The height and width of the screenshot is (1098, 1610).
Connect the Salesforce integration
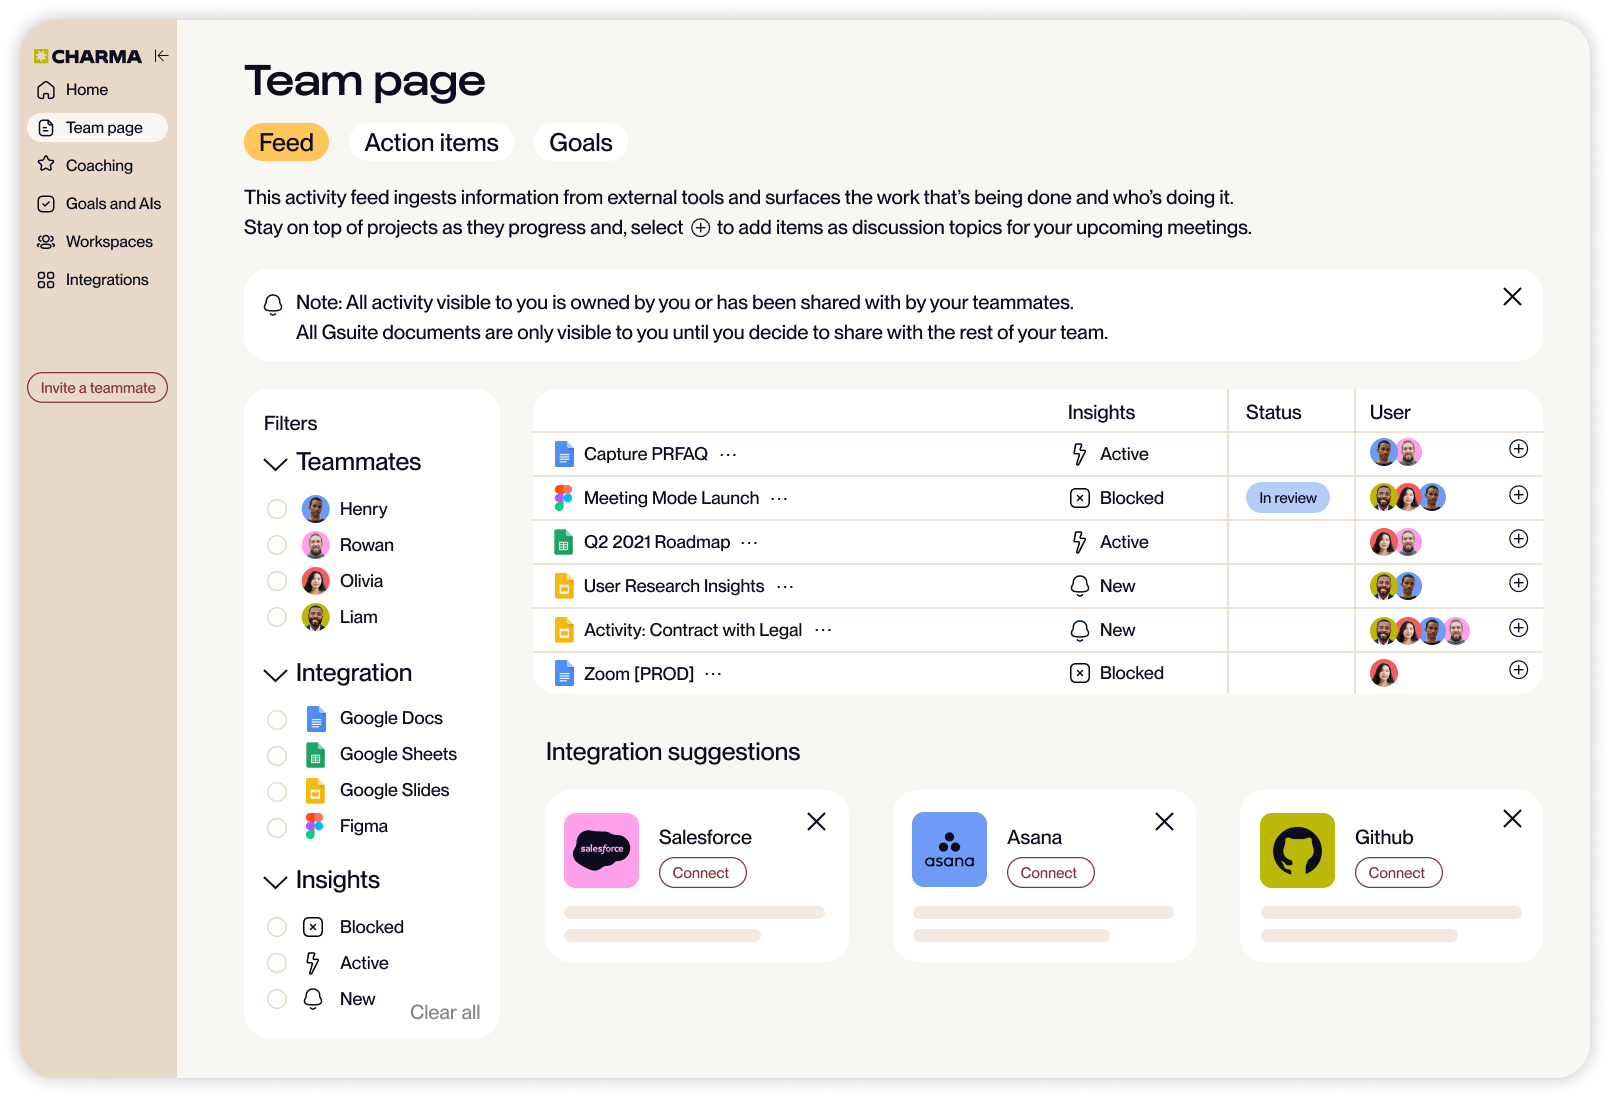pyautogui.click(x=702, y=873)
